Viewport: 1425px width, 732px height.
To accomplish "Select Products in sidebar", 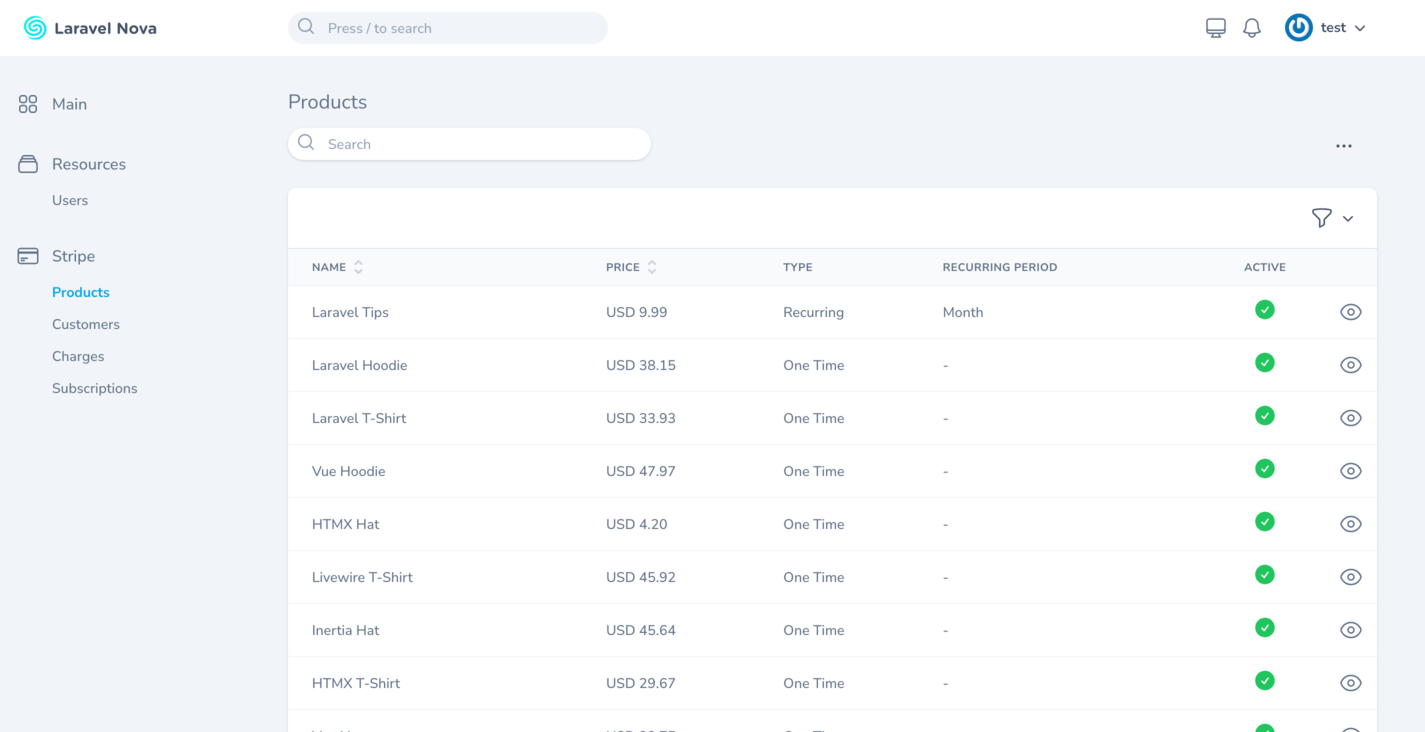I will (81, 292).
